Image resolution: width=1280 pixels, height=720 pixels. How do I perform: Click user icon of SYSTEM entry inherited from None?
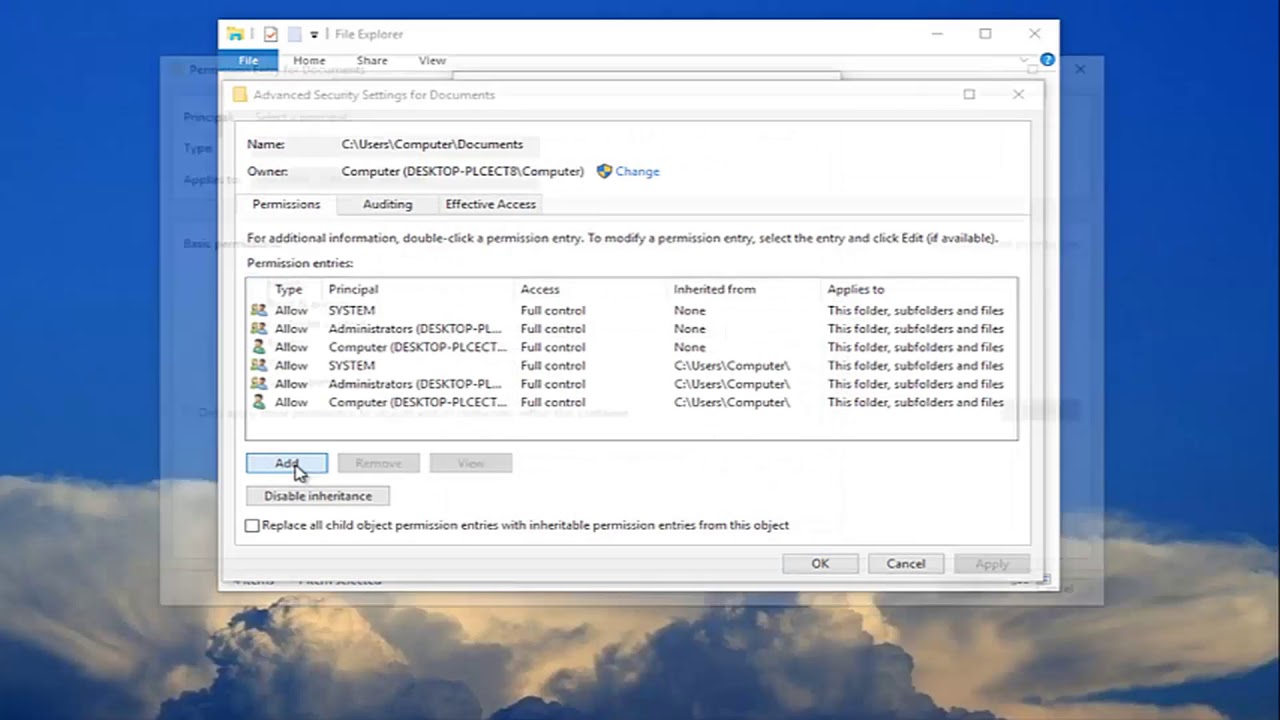coord(259,310)
